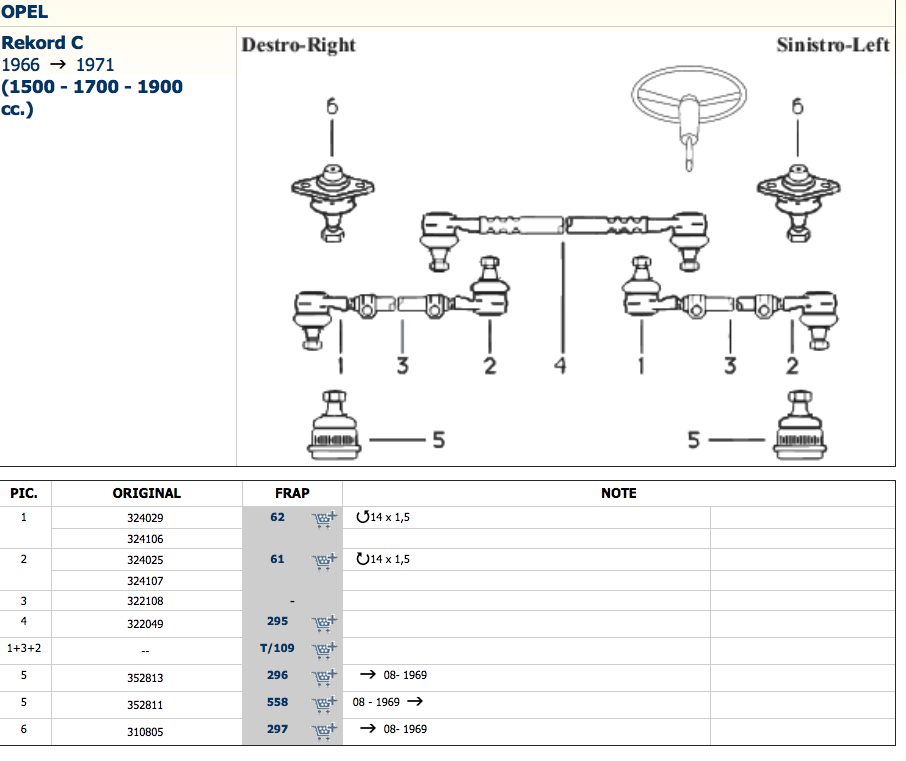Click the Sinistro-Left diagram label
The height and width of the screenshot is (761, 906).
pos(833,45)
